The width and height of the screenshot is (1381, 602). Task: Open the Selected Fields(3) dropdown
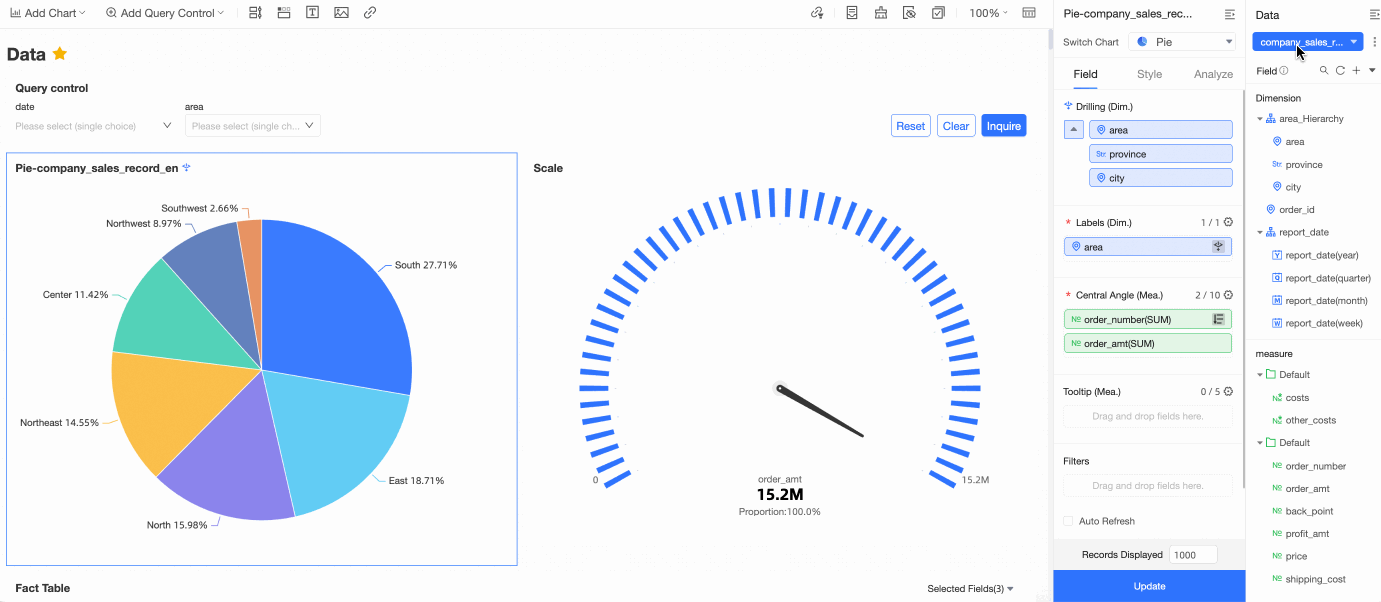970,589
